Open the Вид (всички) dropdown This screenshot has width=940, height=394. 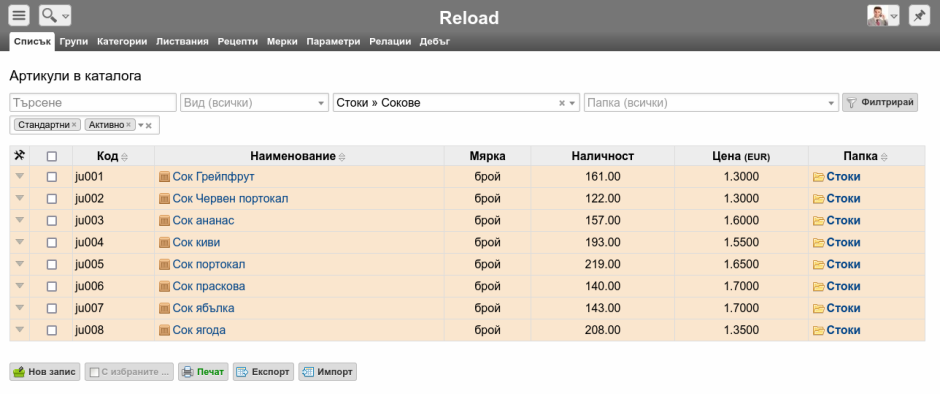(255, 103)
